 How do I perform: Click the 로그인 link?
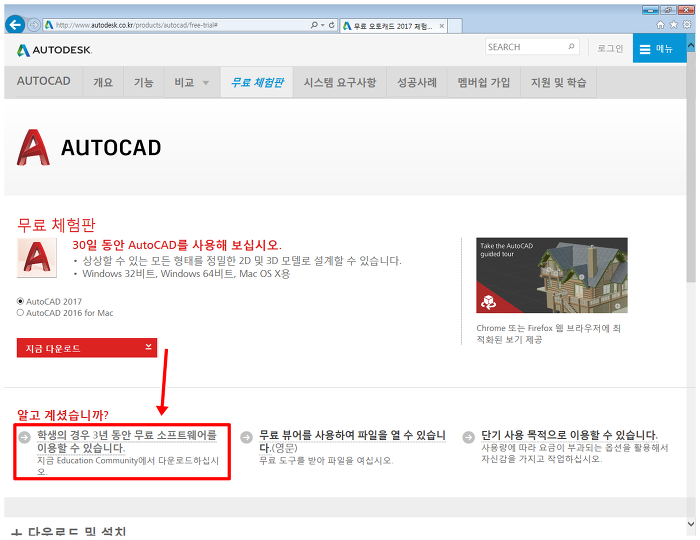[x=610, y=48]
